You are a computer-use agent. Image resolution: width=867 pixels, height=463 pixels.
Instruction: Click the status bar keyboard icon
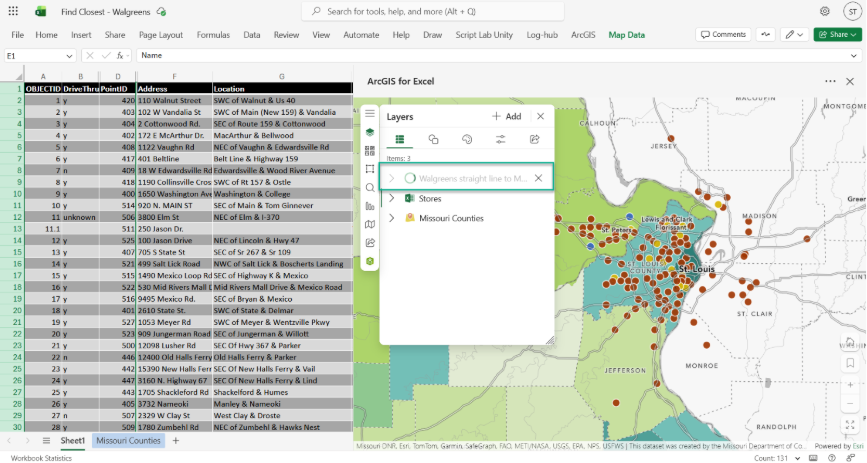click(x=813, y=458)
